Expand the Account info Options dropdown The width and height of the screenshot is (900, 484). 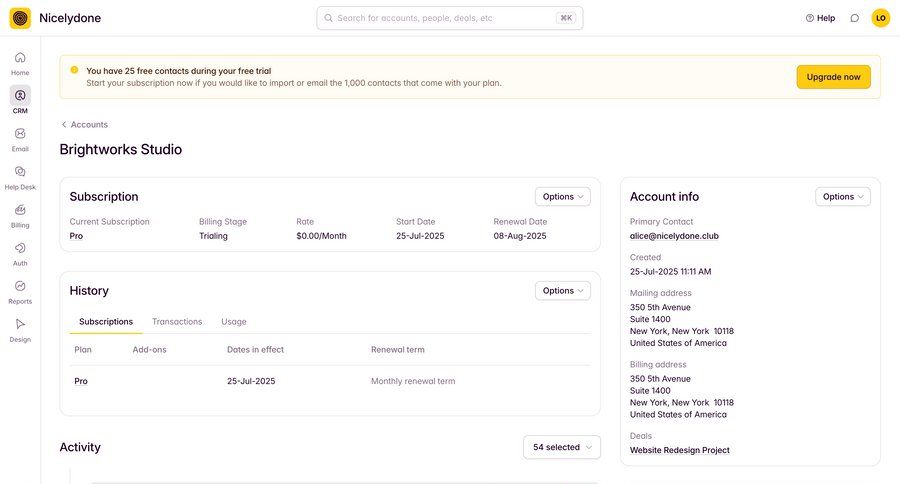[x=842, y=196]
